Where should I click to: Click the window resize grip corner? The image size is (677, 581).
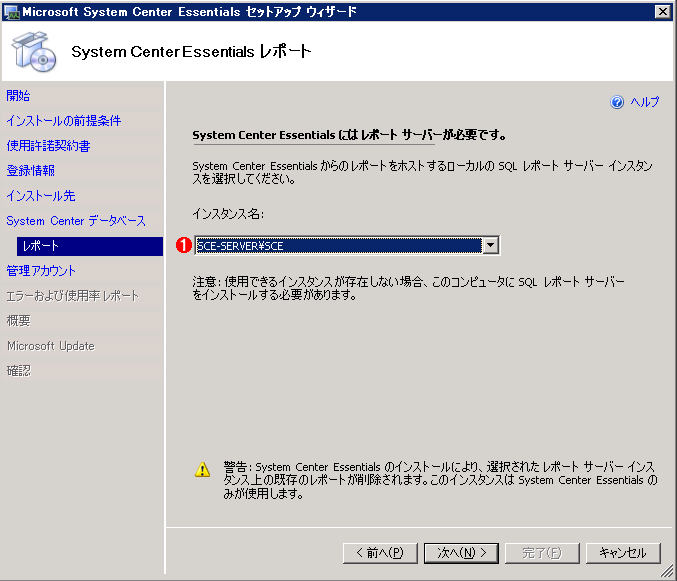(667, 572)
